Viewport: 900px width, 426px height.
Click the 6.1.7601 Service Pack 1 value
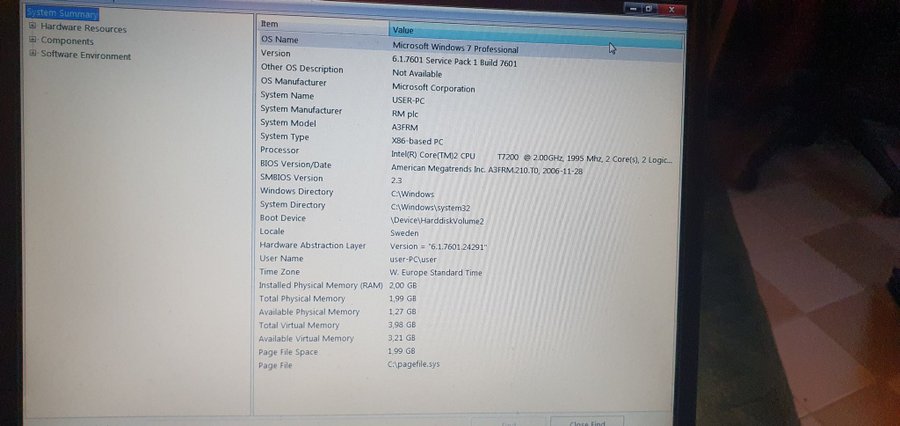point(455,61)
